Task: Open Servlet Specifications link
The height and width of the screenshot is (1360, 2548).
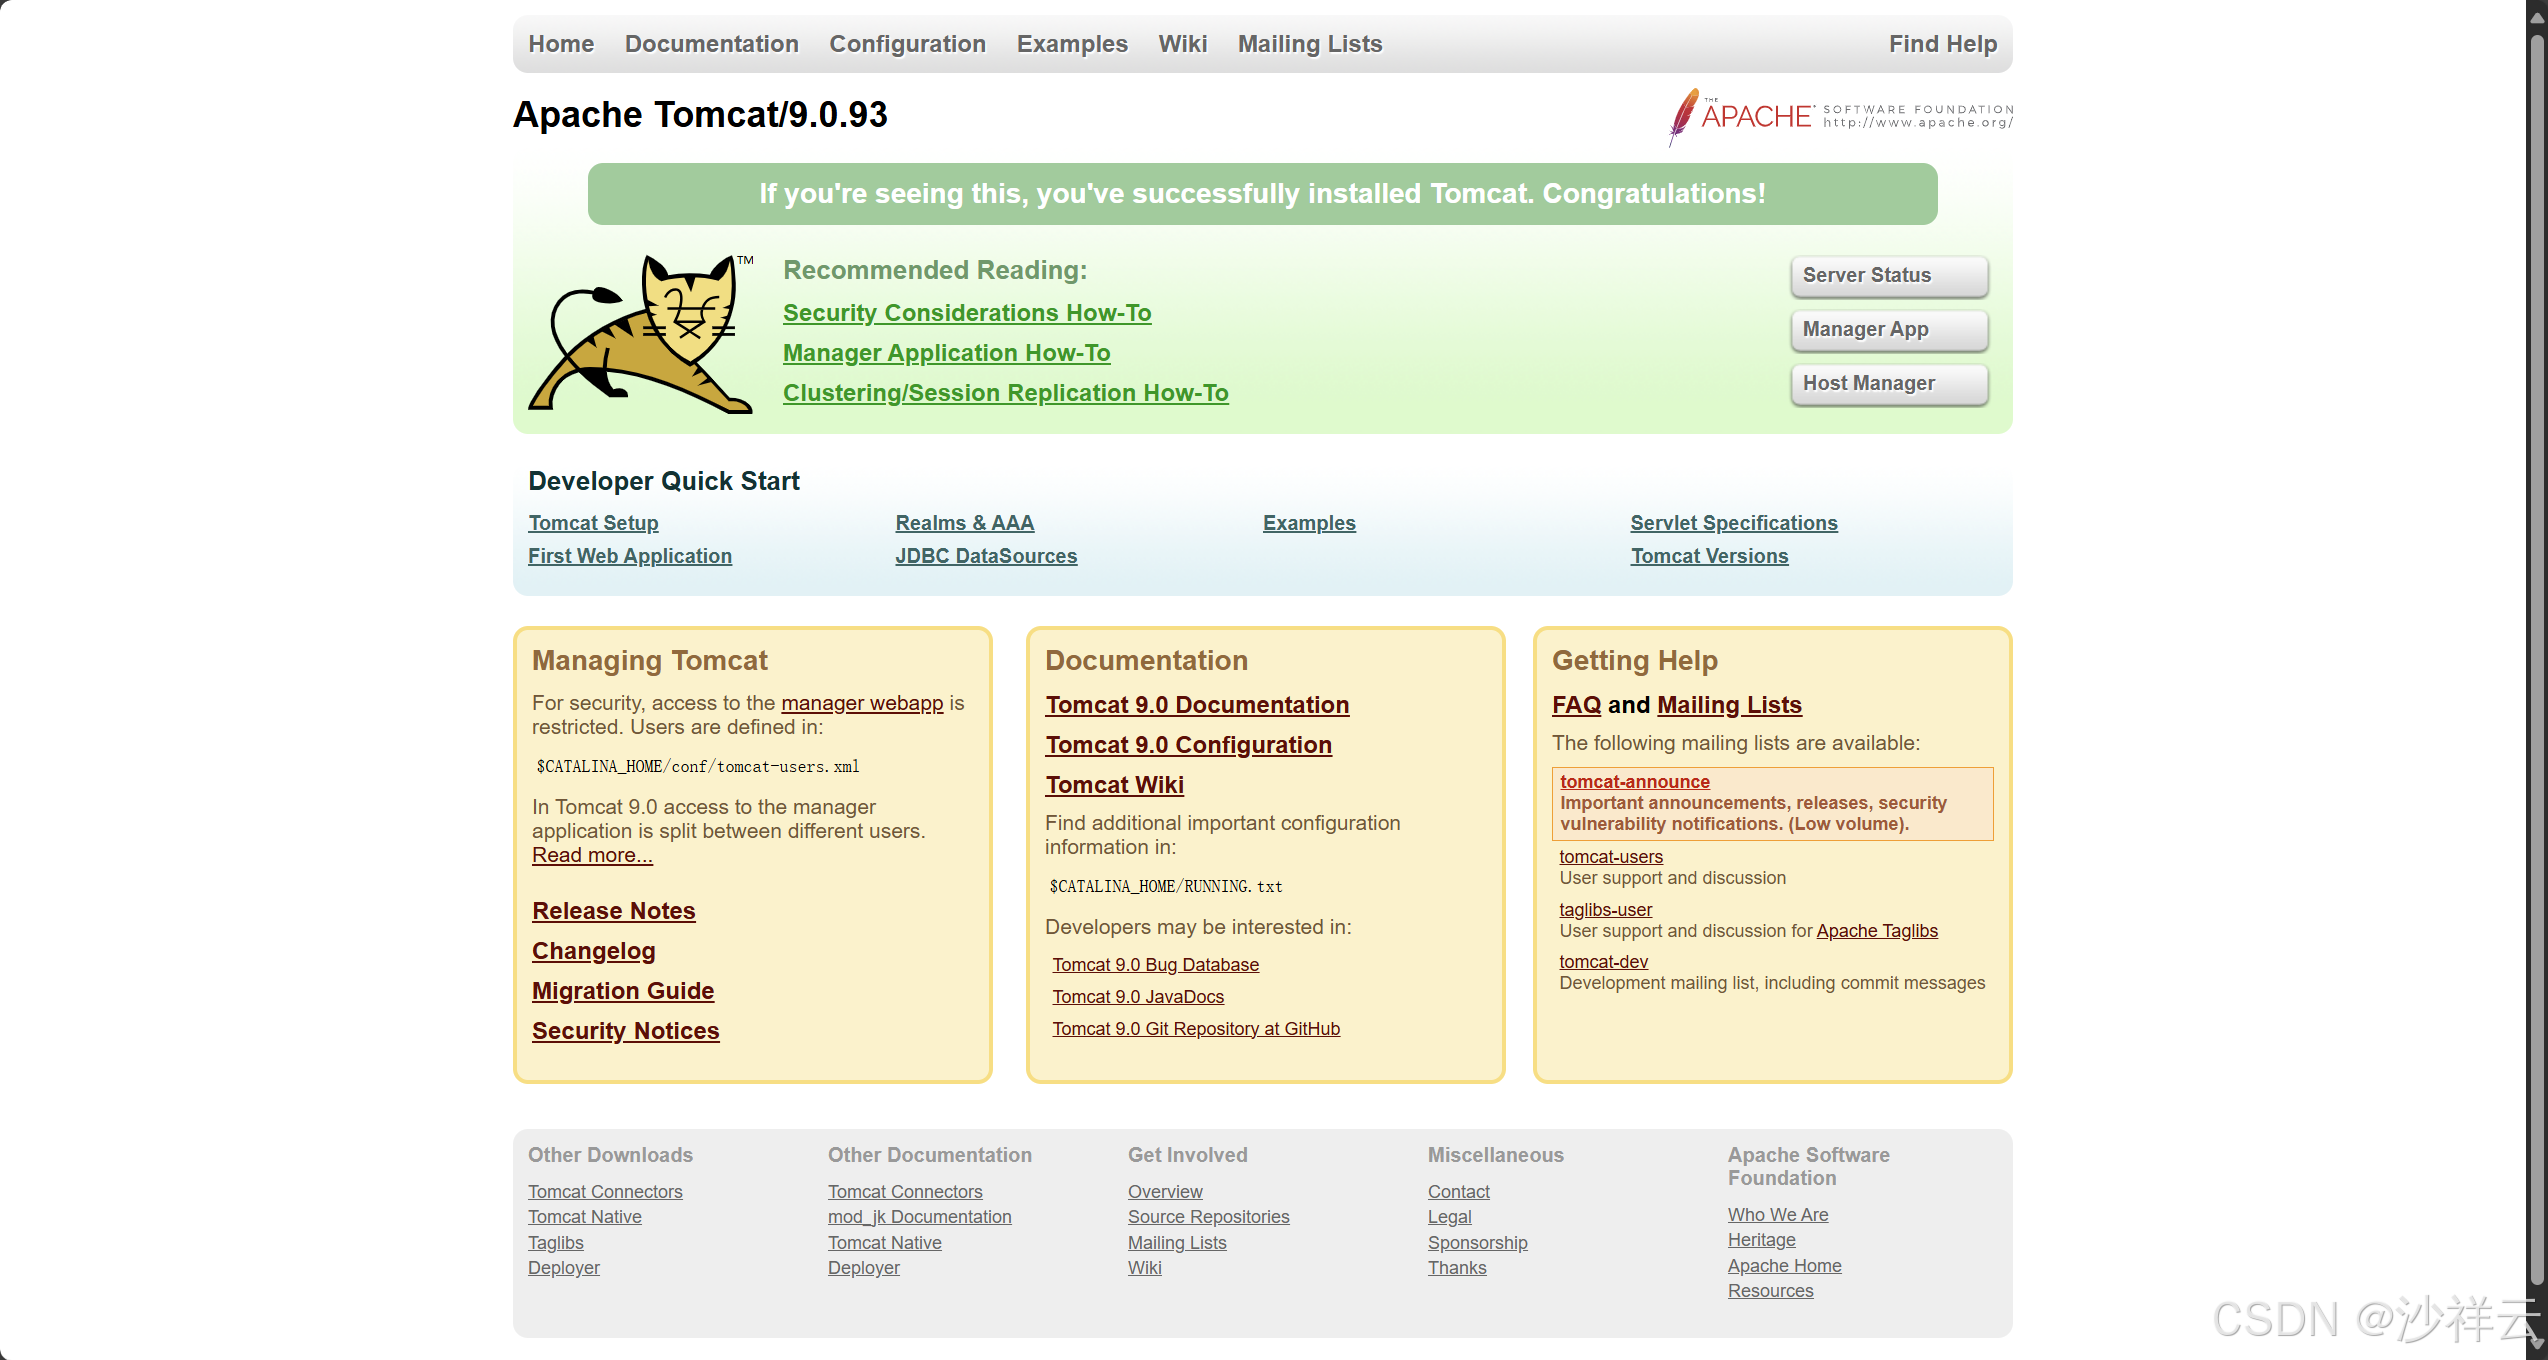Action: pyautogui.click(x=1734, y=523)
